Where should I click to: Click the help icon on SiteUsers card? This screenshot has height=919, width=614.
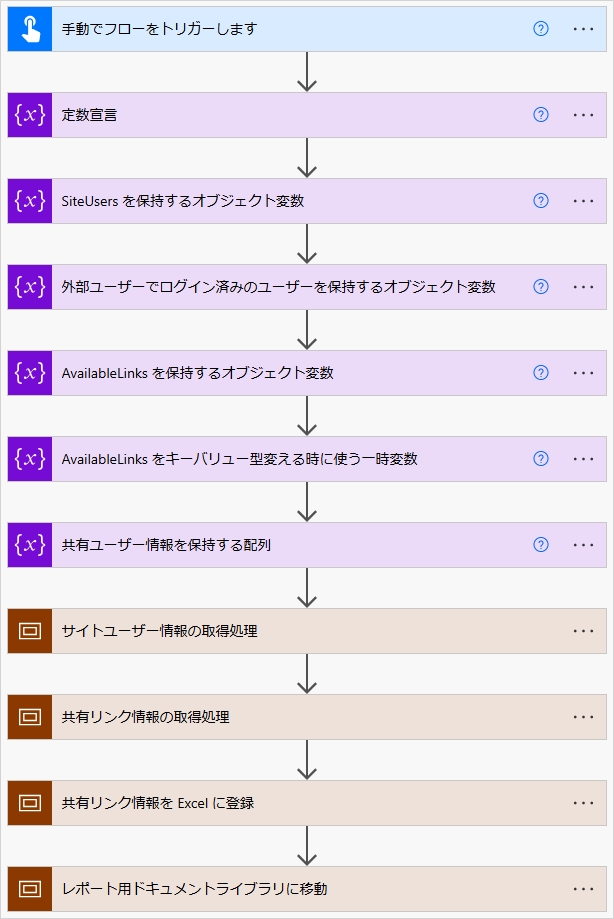point(540,201)
